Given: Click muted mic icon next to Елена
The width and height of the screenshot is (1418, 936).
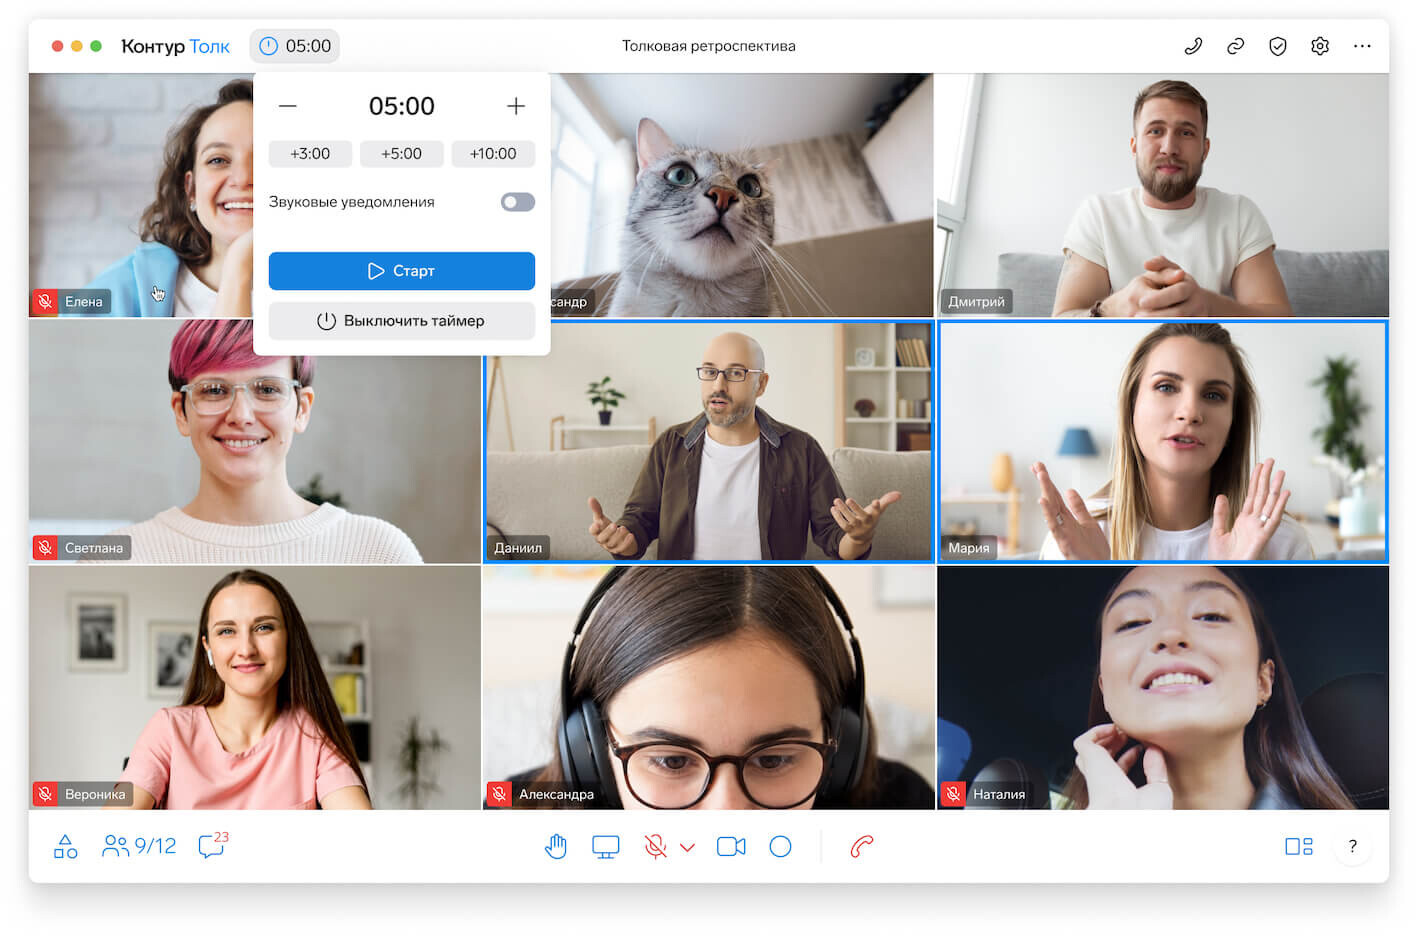Looking at the screenshot, I should (45, 302).
